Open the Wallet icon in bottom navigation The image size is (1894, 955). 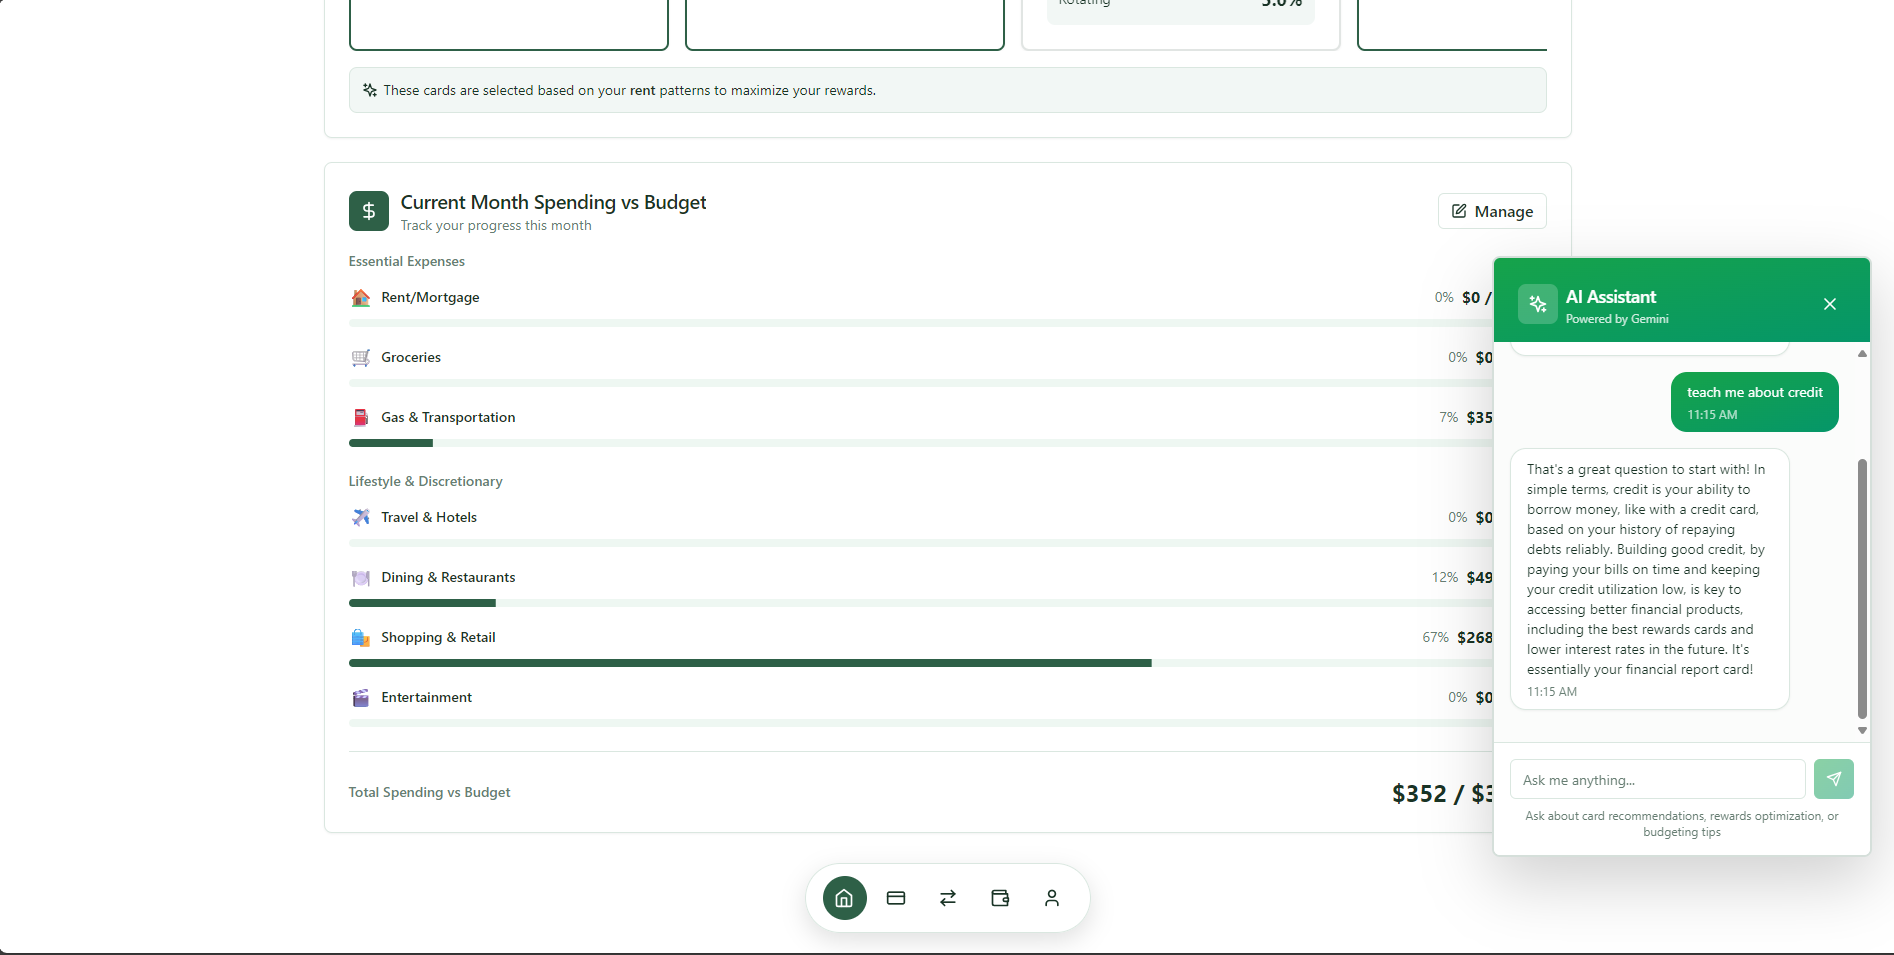point(1000,898)
